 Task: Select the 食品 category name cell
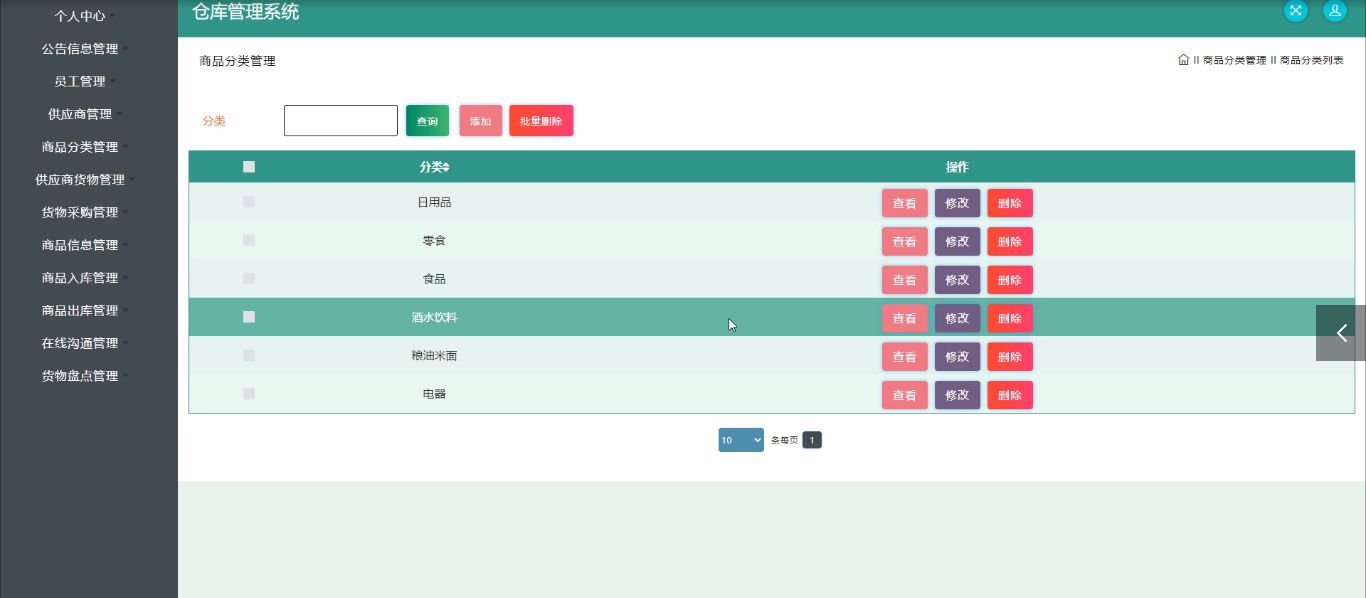[434, 279]
